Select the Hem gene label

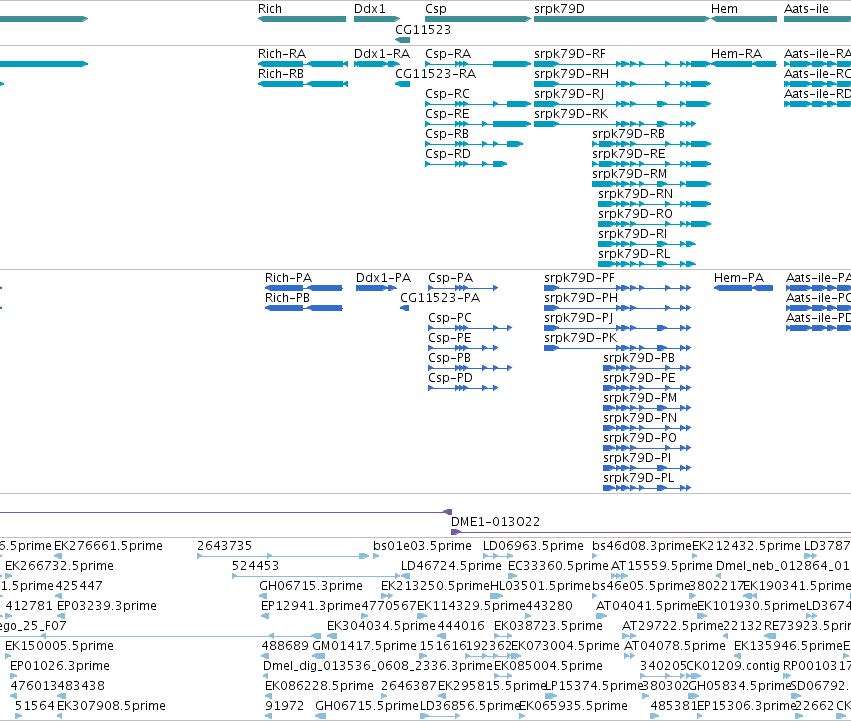click(x=724, y=9)
